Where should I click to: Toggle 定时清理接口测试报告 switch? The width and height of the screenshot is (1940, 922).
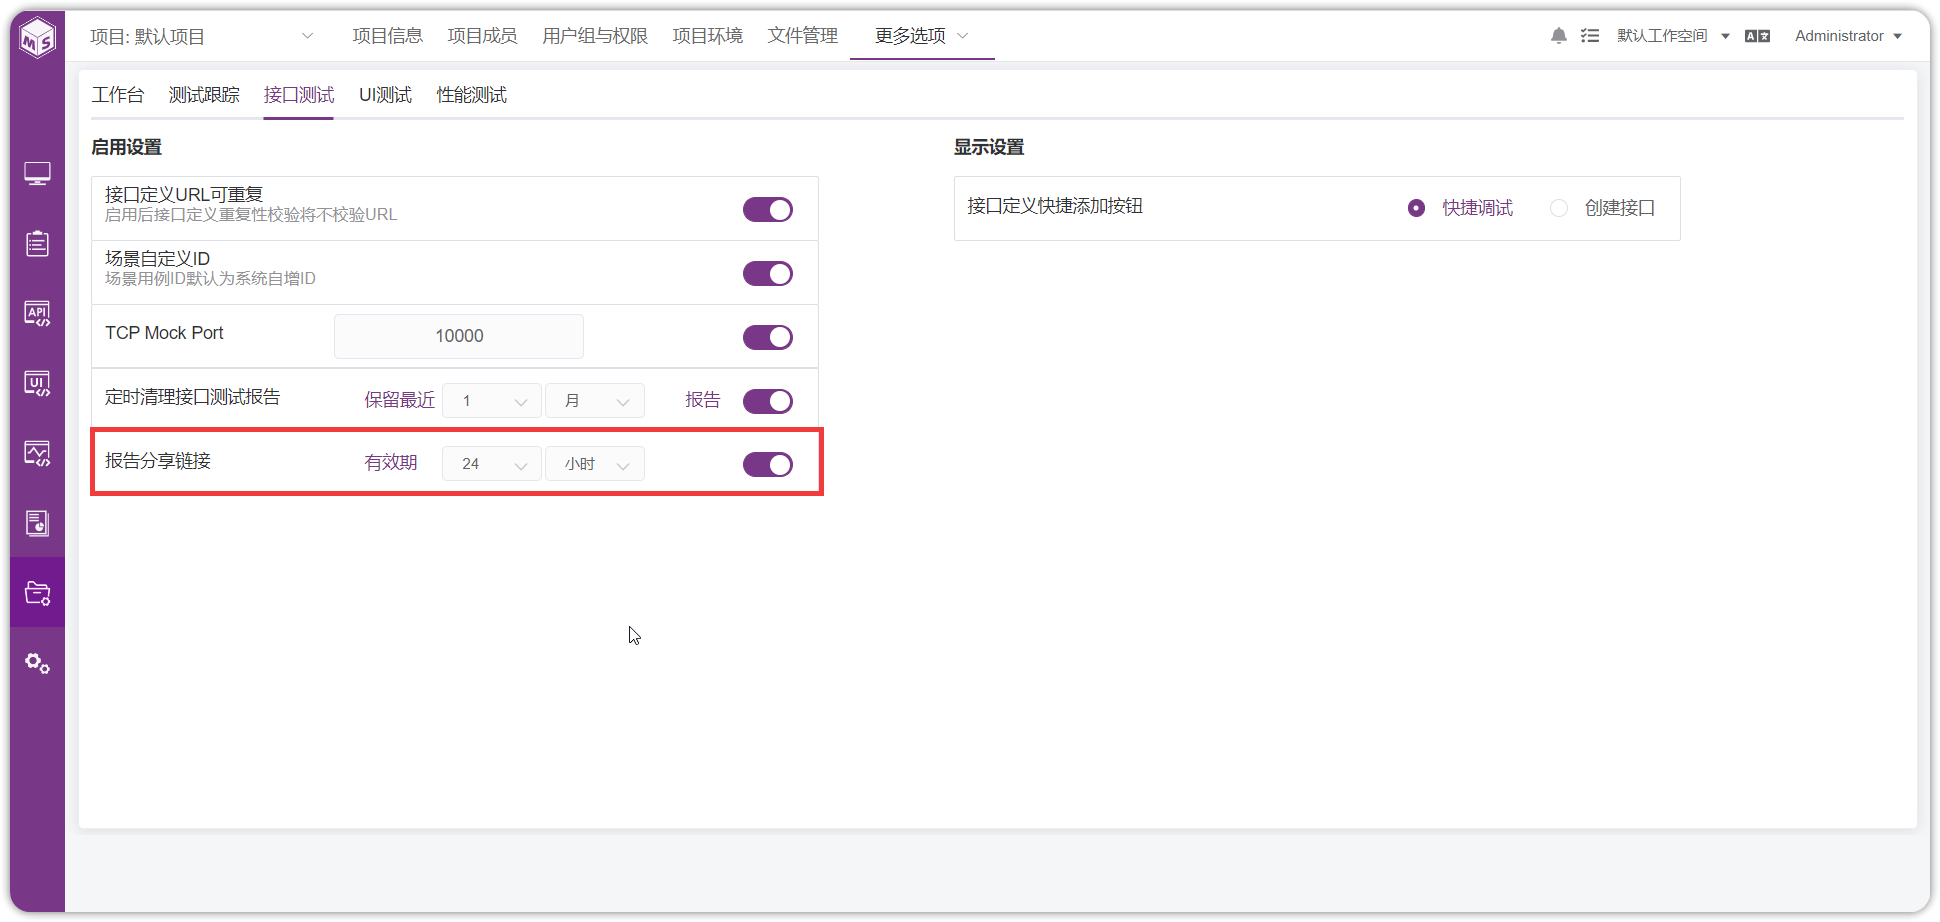[x=768, y=401]
